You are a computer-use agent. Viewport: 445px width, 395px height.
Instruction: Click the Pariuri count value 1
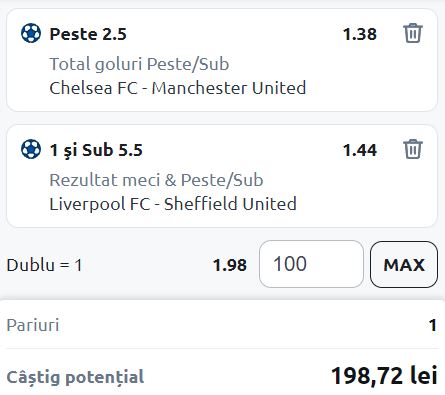pyautogui.click(x=433, y=325)
